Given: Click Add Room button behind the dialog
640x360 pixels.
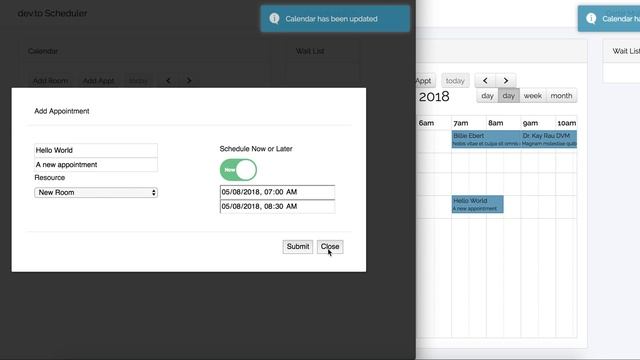Looking at the screenshot, I should click(x=51, y=81).
